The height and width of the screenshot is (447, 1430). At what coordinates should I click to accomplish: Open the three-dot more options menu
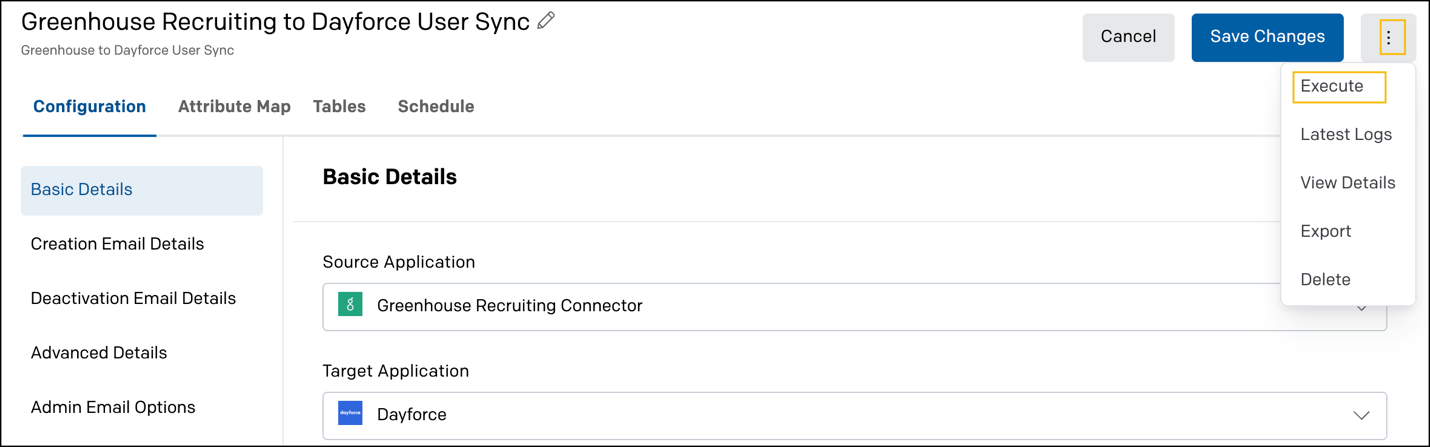[1388, 38]
